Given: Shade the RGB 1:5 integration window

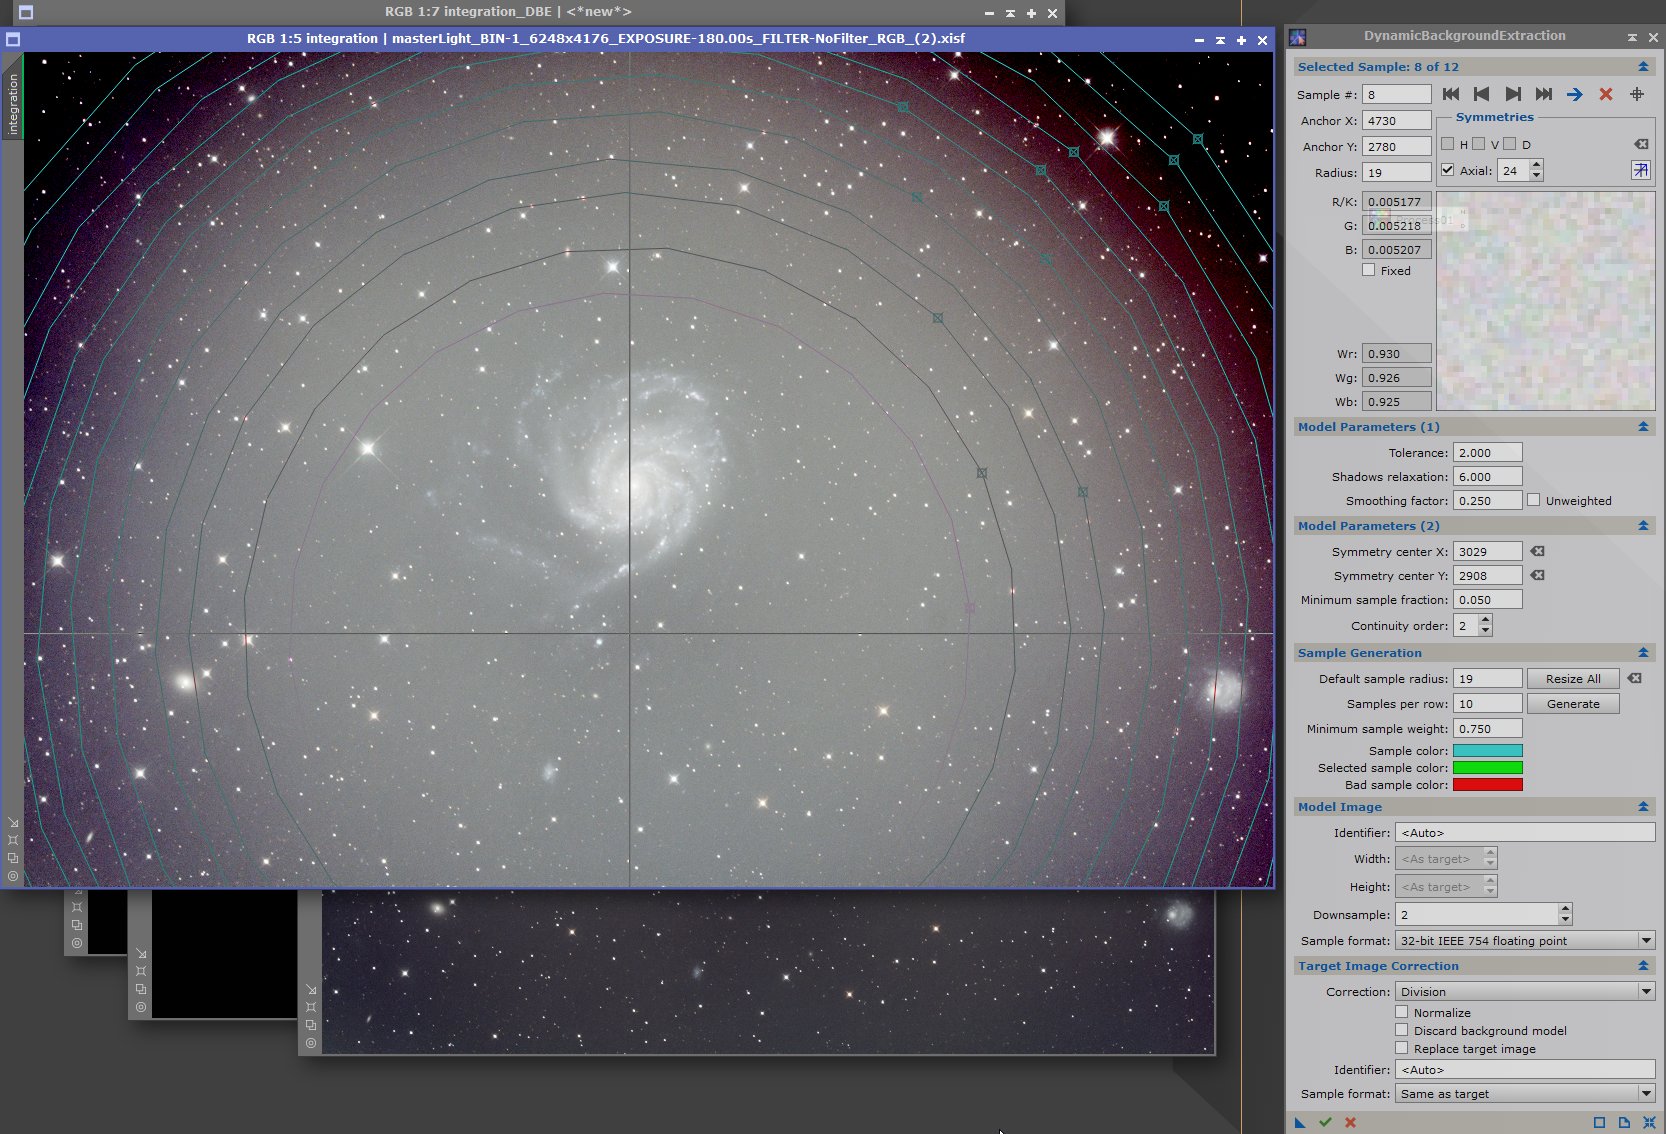Looking at the screenshot, I should pyautogui.click(x=1220, y=40).
